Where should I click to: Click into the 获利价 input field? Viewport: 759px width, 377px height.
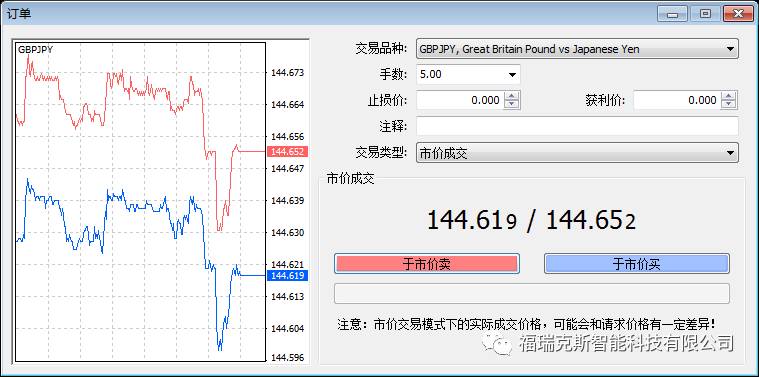677,100
